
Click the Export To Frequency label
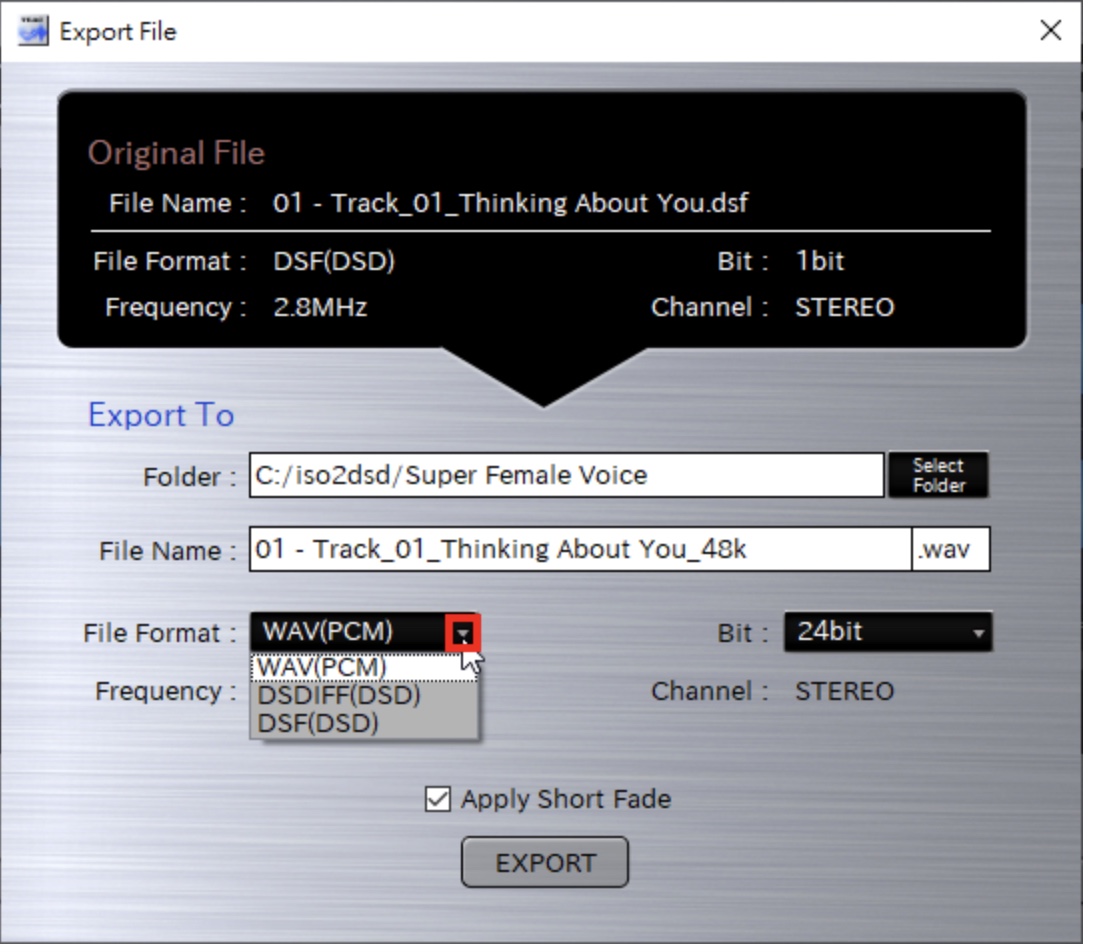pyautogui.click(x=165, y=692)
